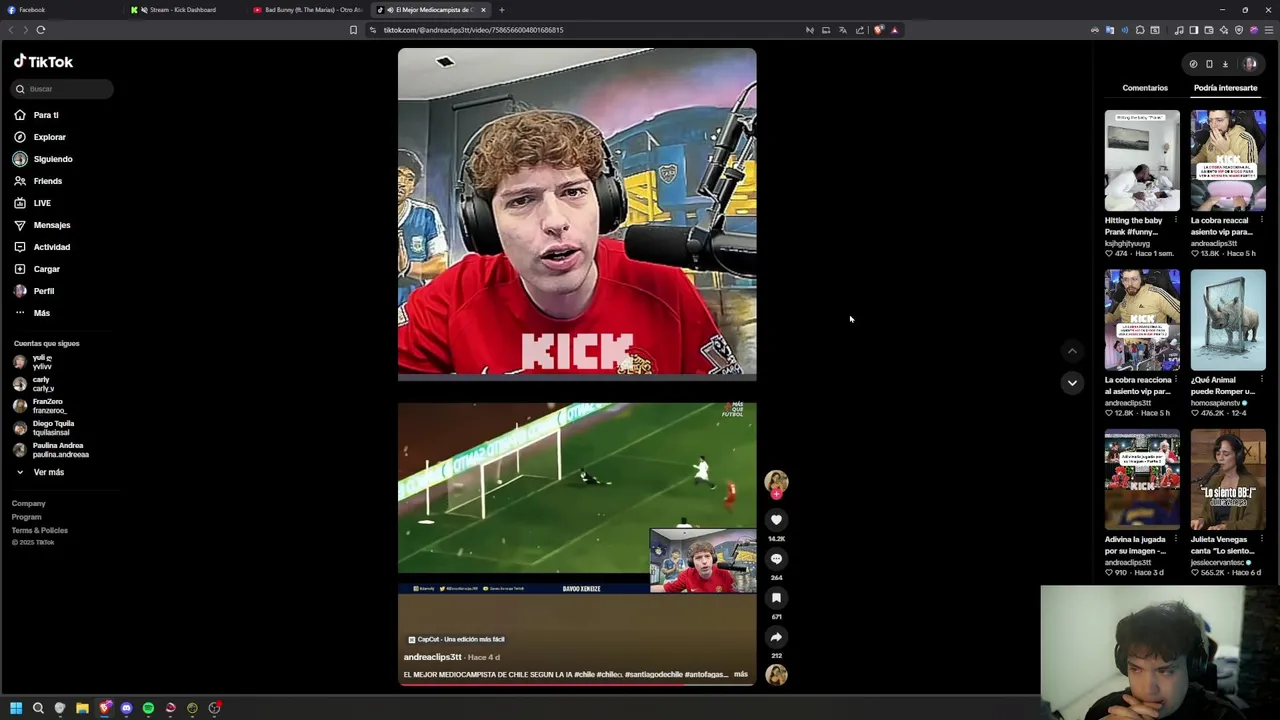Like the video with the heart icon
1280x720 pixels.
[776, 520]
